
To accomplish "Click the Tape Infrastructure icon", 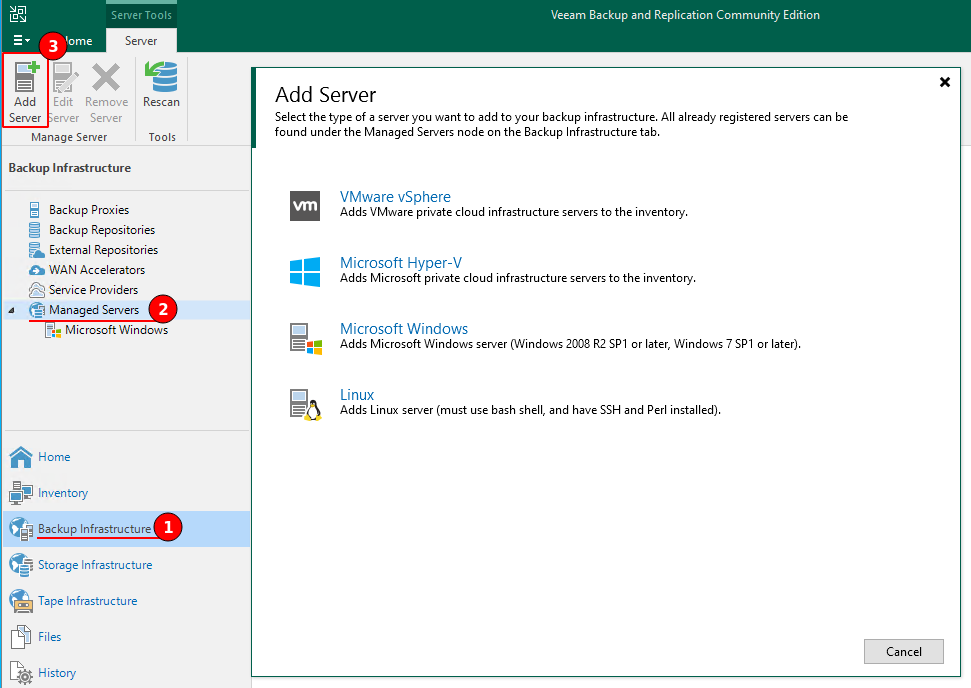I will coord(21,601).
